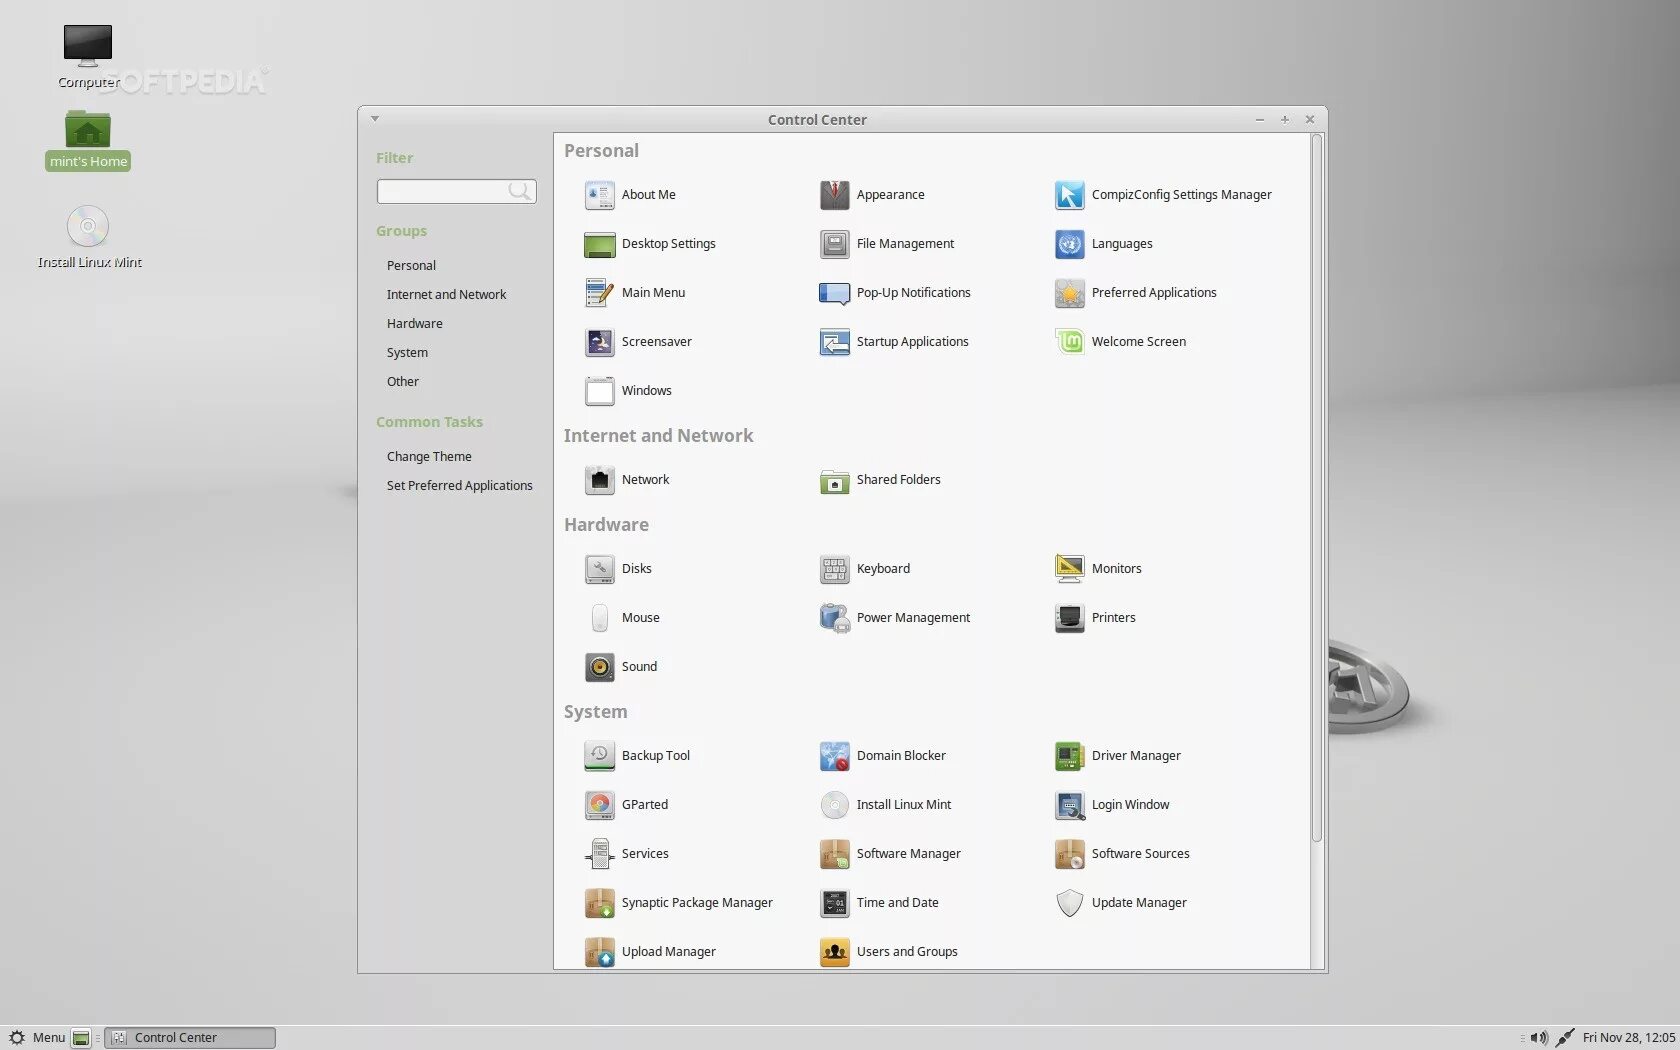Open Desktop Settings icon

tap(599, 244)
